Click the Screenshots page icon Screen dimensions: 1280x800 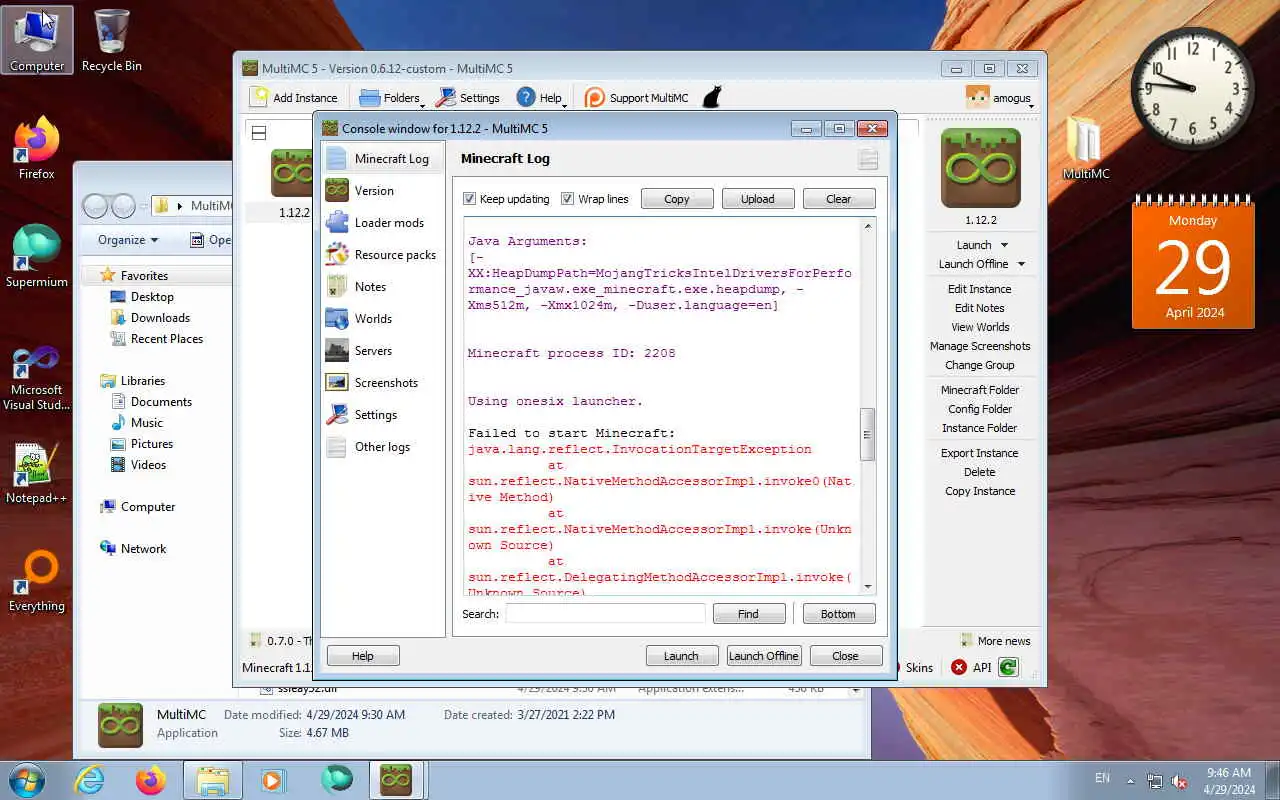point(337,382)
